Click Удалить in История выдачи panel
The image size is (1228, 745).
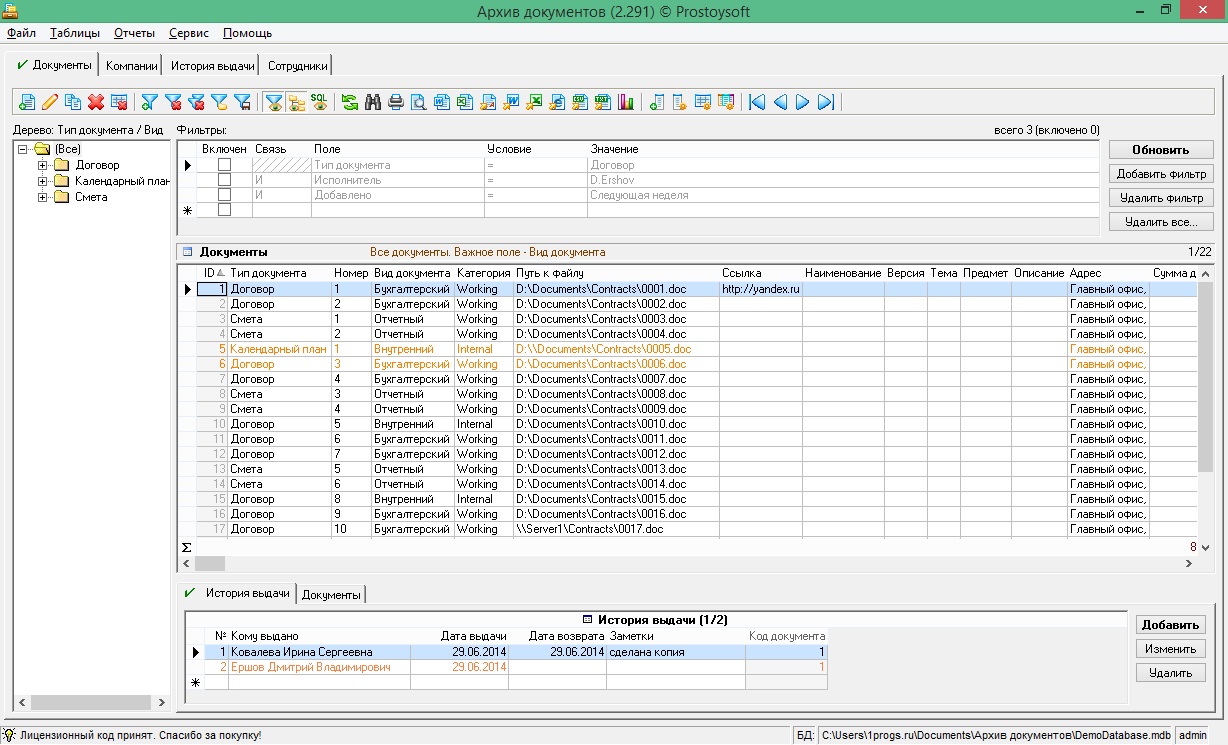(1170, 673)
